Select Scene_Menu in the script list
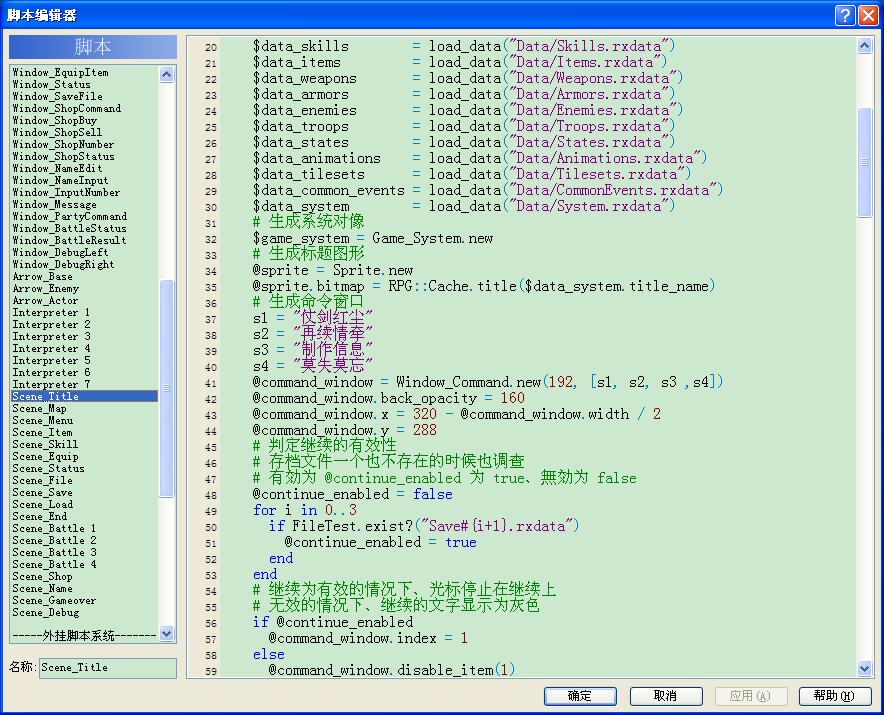Screen dimensions: 884x715 click(x=43, y=420)
